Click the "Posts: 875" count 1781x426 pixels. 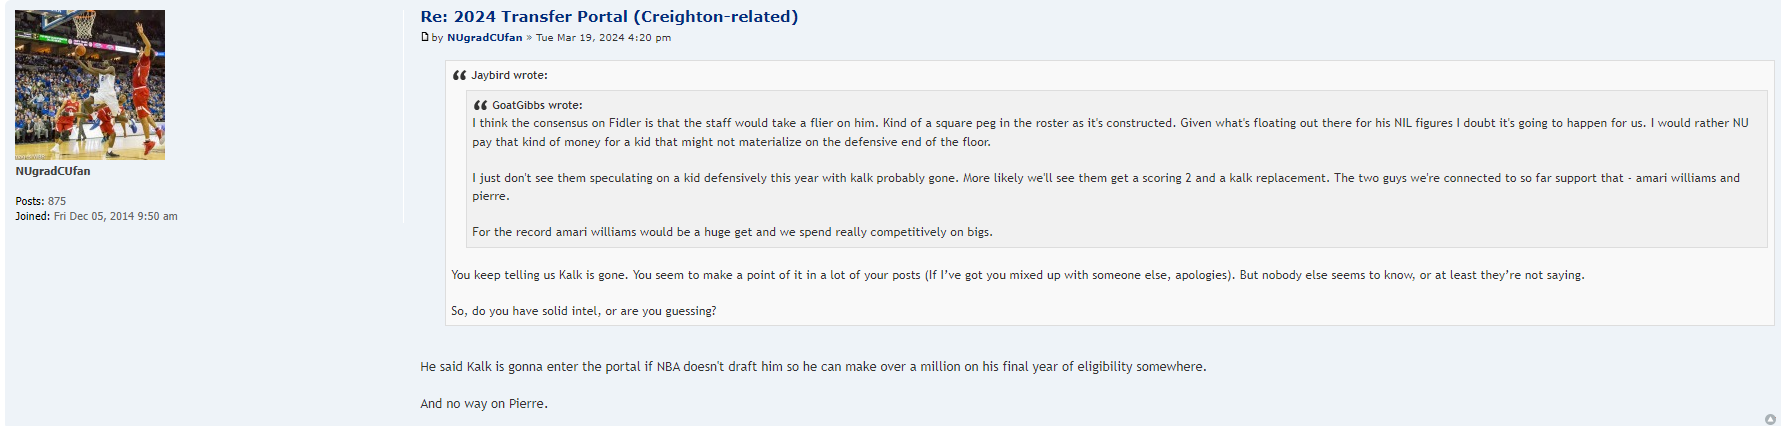(x=41, y=201)
